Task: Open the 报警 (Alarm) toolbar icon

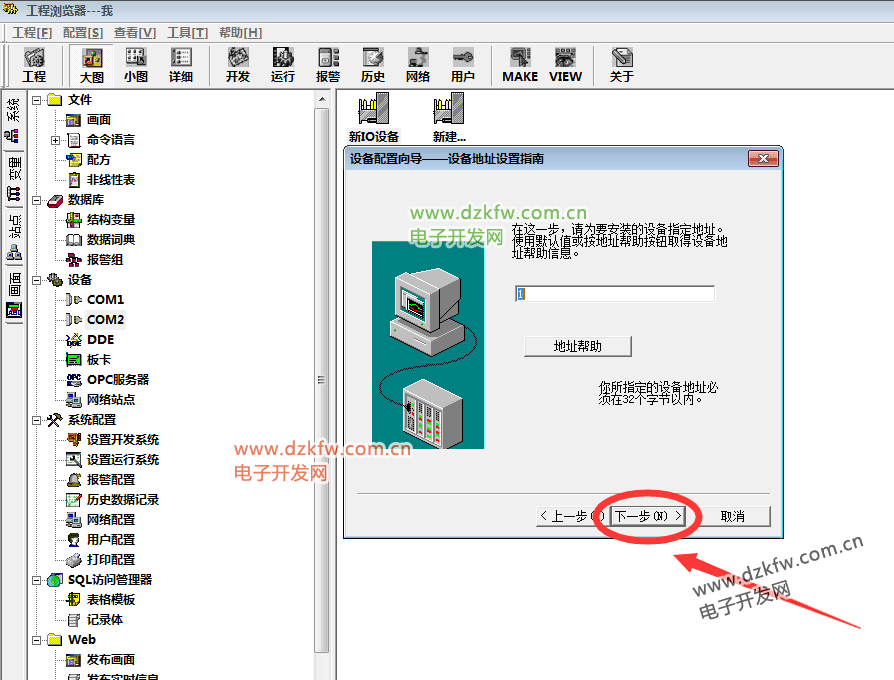Action: [x=328, y=64]
